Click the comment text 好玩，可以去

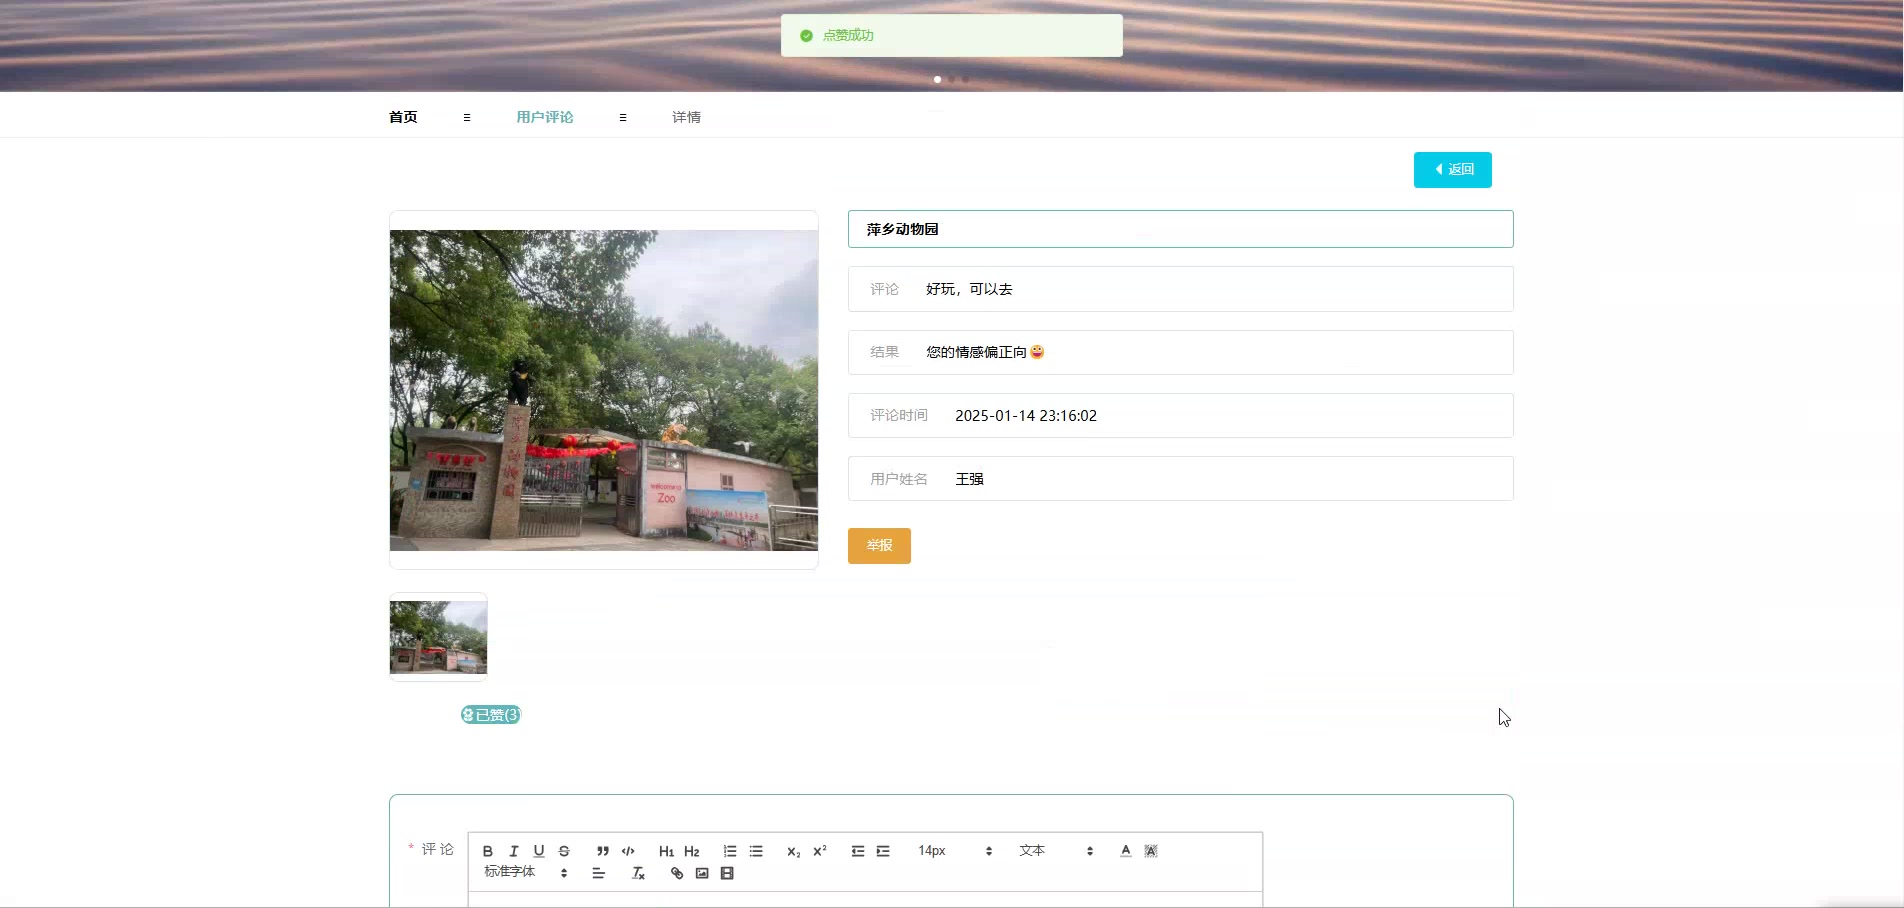pos(969,289)
